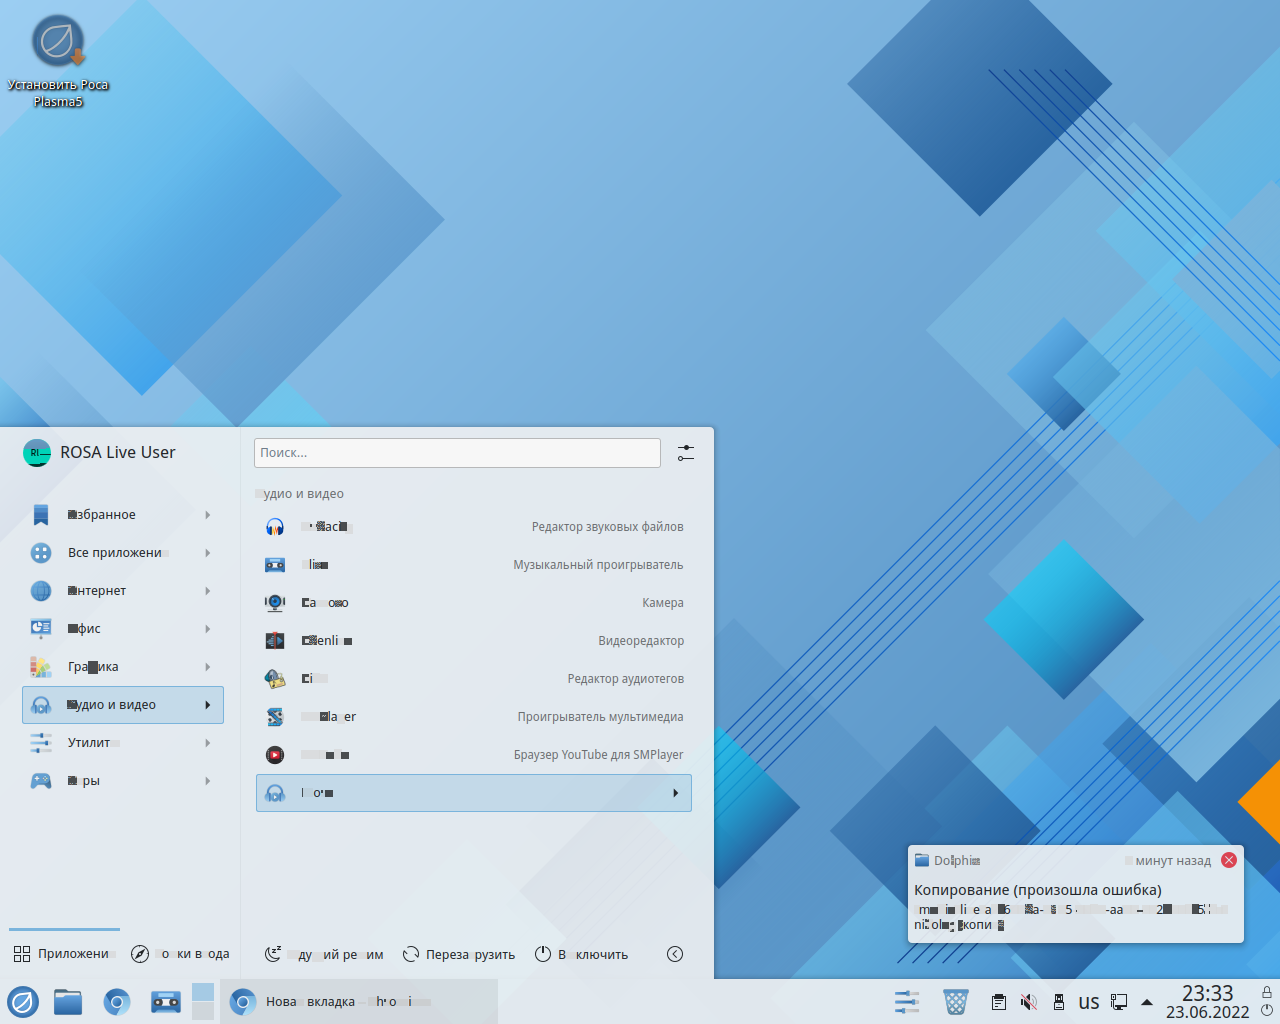Image resolution: width=1280 pixels, height=1024 pixels.
Task: Expand the last submenu item in app list
Action: point(473,793)
